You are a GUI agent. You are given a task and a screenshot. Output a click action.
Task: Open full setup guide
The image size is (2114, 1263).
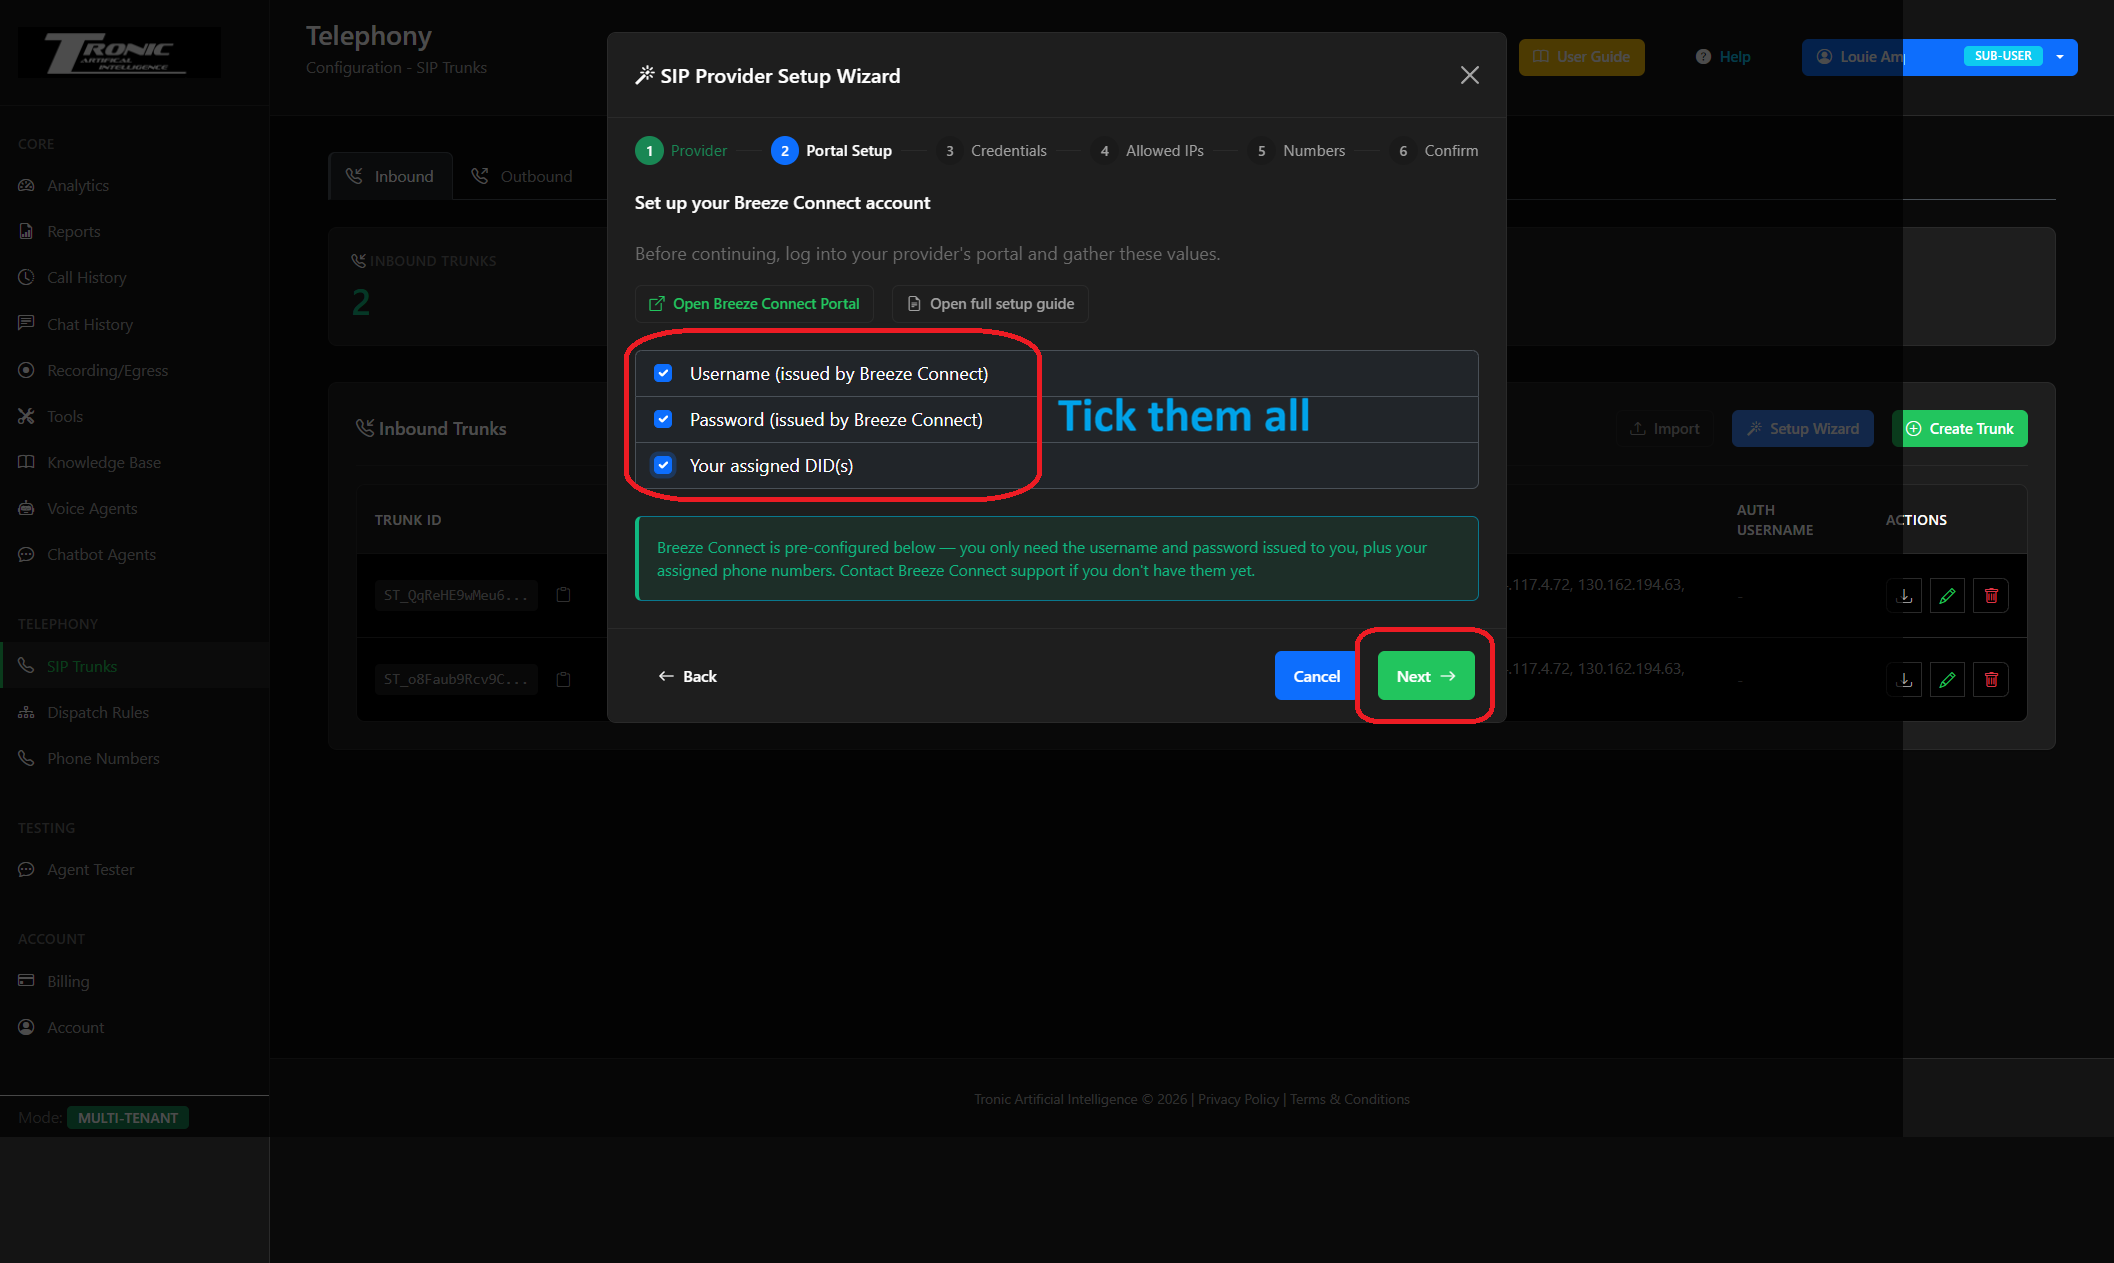990,304
